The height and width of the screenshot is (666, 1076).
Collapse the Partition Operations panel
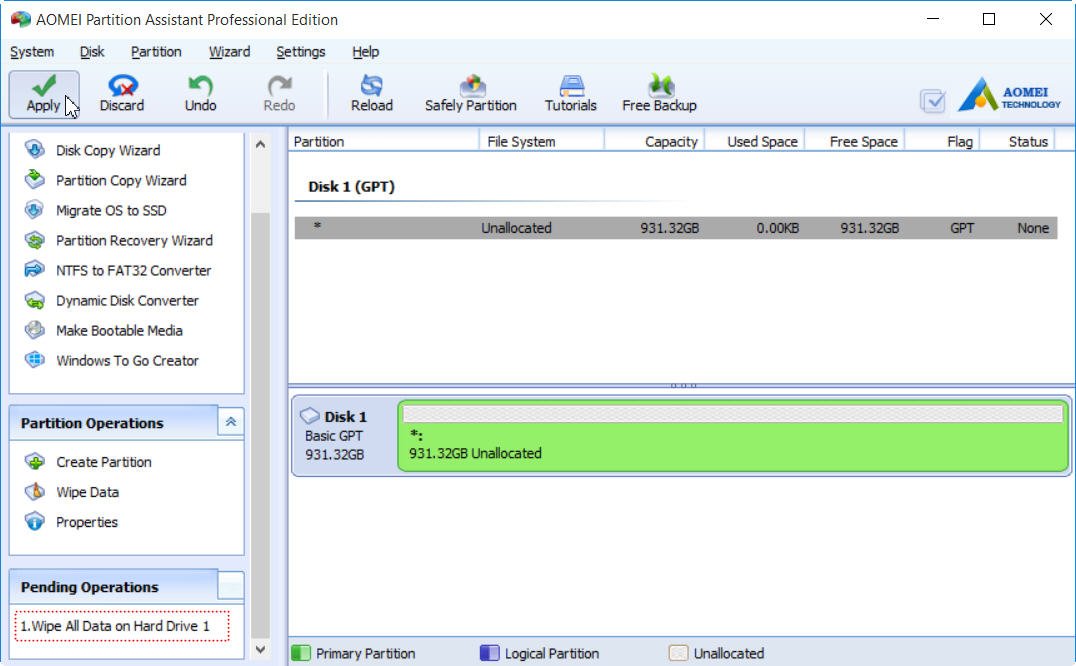(x=231, y=422)
